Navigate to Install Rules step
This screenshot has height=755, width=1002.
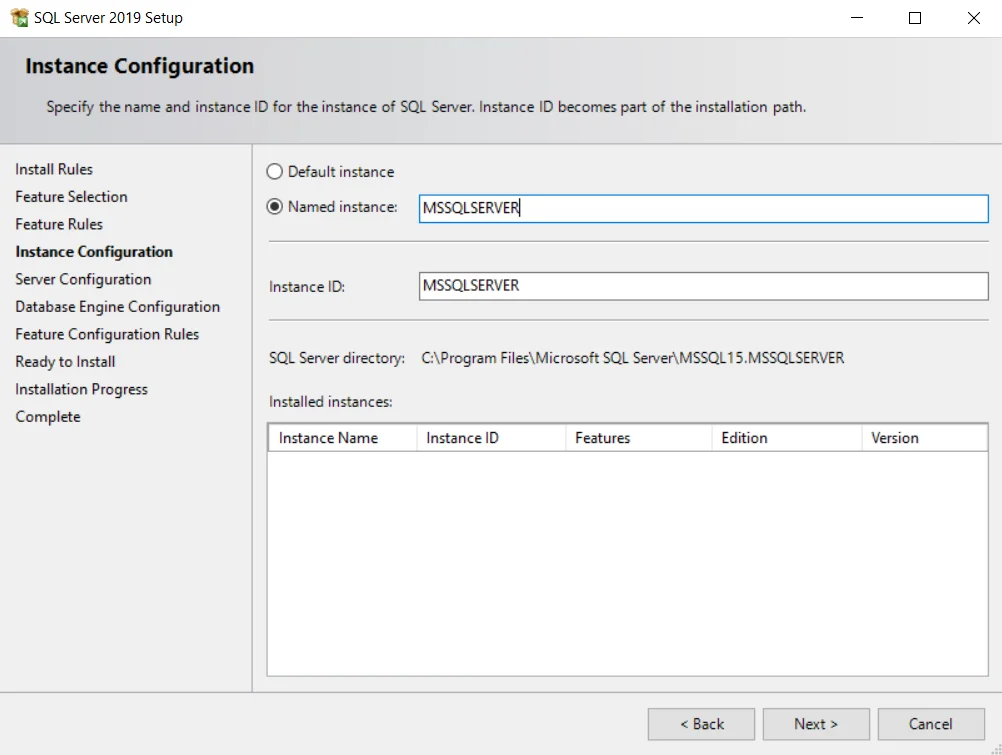[x=54, y=169]
